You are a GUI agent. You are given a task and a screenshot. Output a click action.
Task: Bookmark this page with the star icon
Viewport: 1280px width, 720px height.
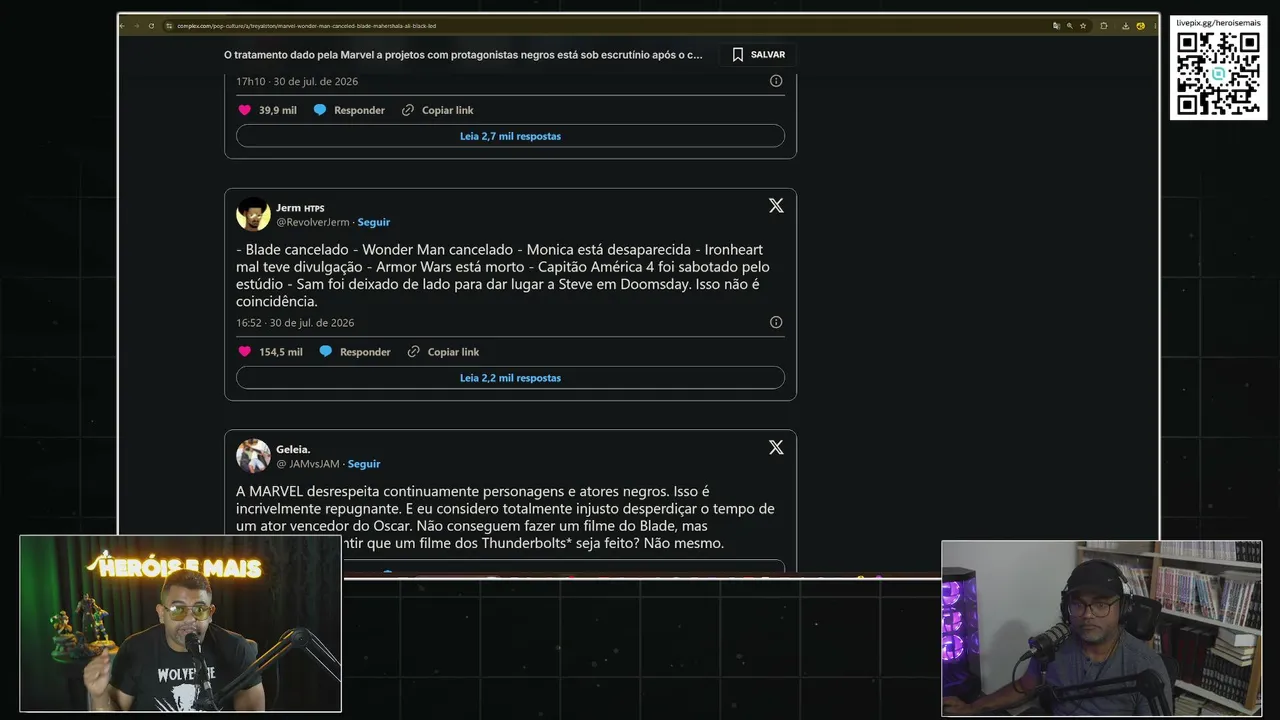pyautogui.click(x=1083, y=26)
